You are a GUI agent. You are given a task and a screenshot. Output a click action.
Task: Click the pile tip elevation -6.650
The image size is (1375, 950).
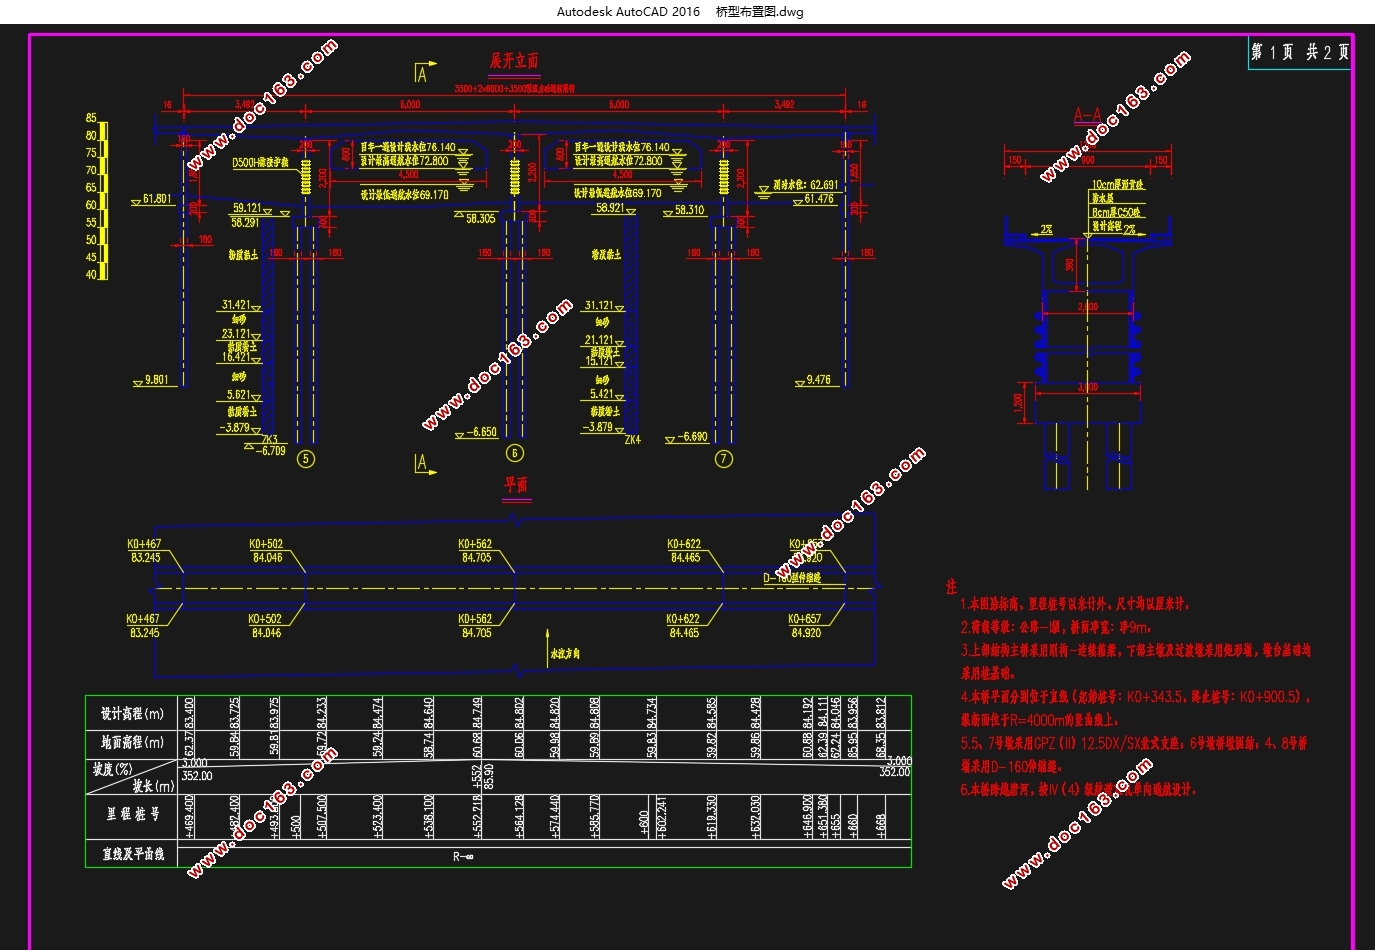click(x=482, y=433)
